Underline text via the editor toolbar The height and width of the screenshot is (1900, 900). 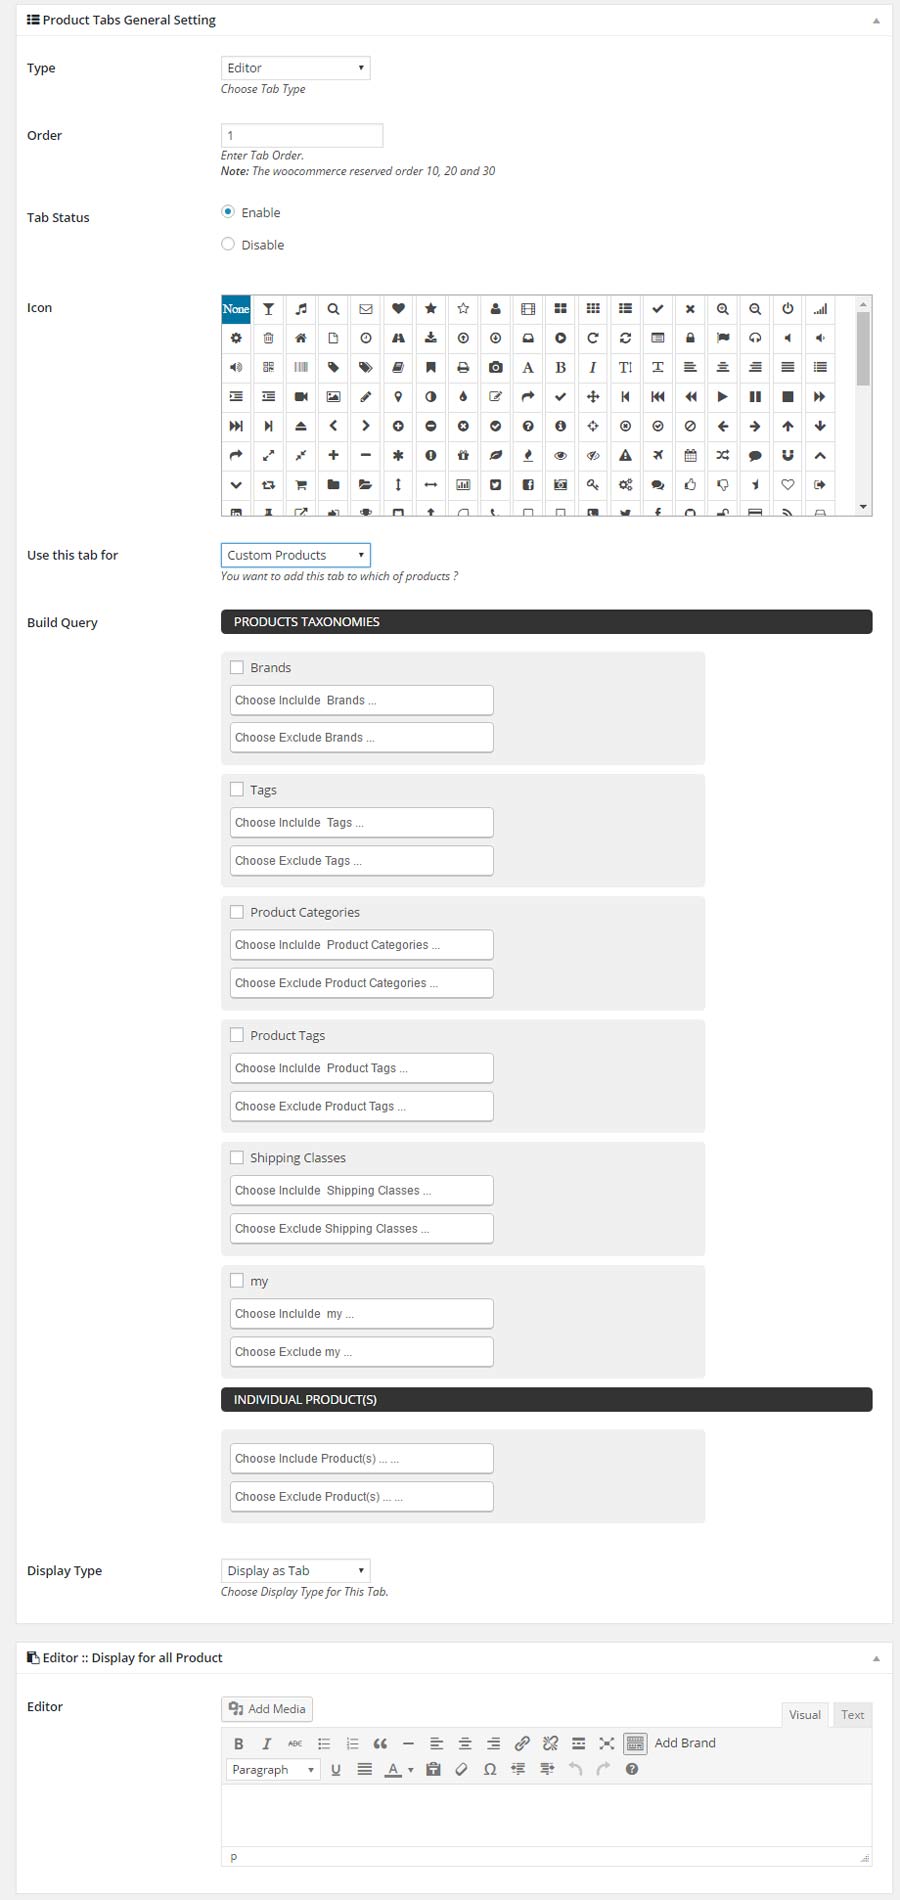(x=336, y=1769)
